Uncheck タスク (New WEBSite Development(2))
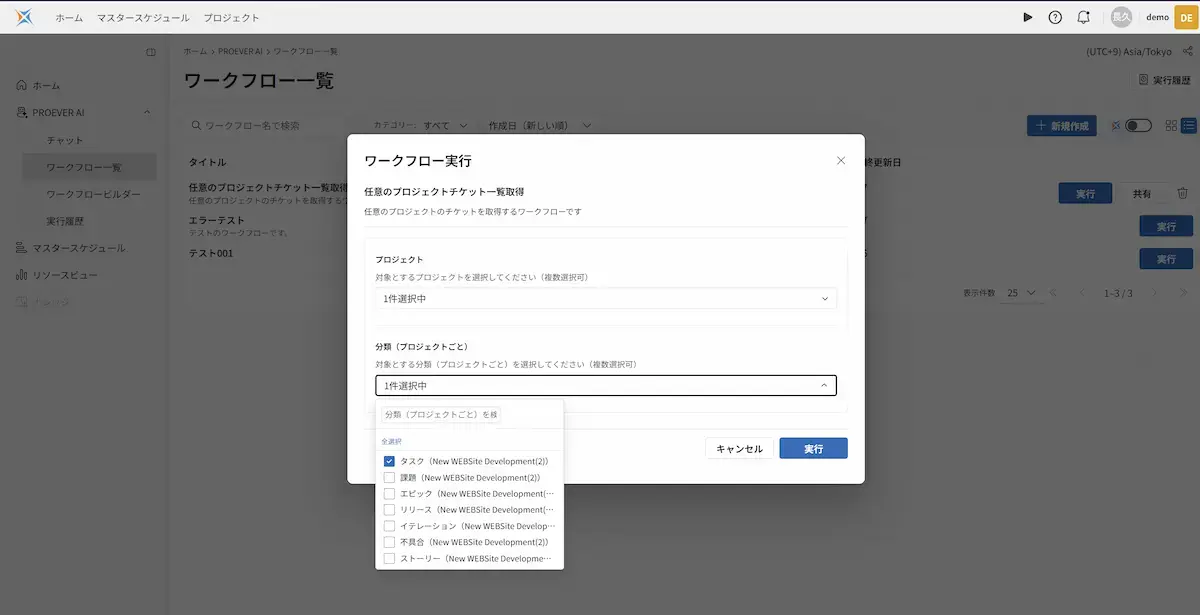The height and width of the screenshot is (615, 1200). pos(389,462)
